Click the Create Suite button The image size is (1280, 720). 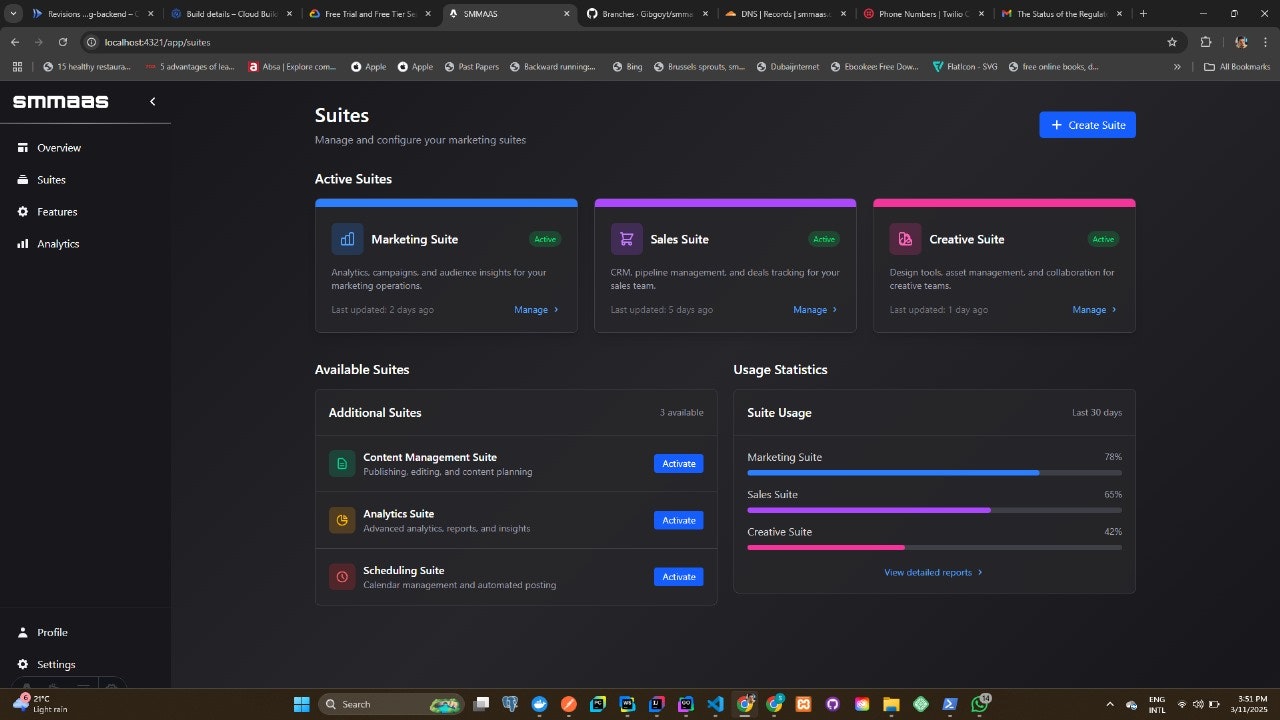1087,125
